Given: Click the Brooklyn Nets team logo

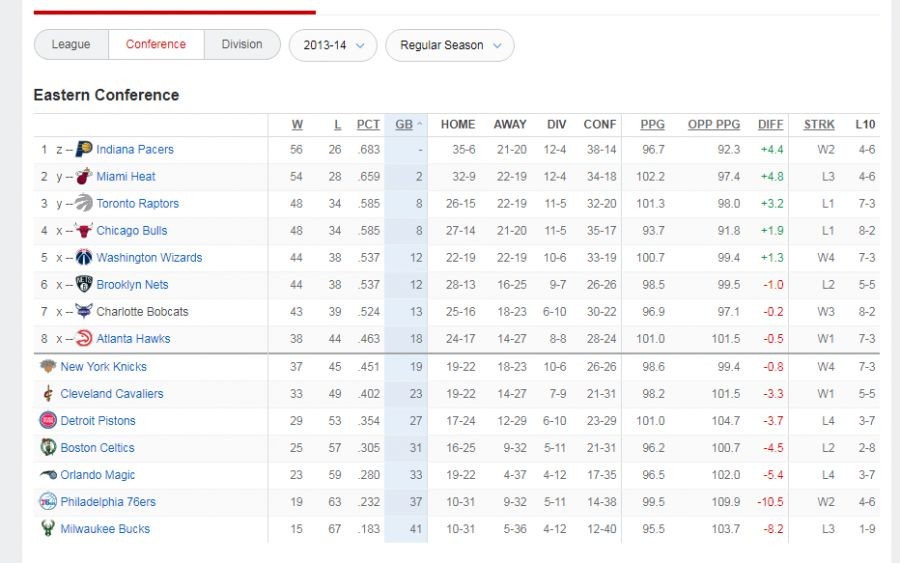Looking at the screenshot, I should click(x=84, y=284).
